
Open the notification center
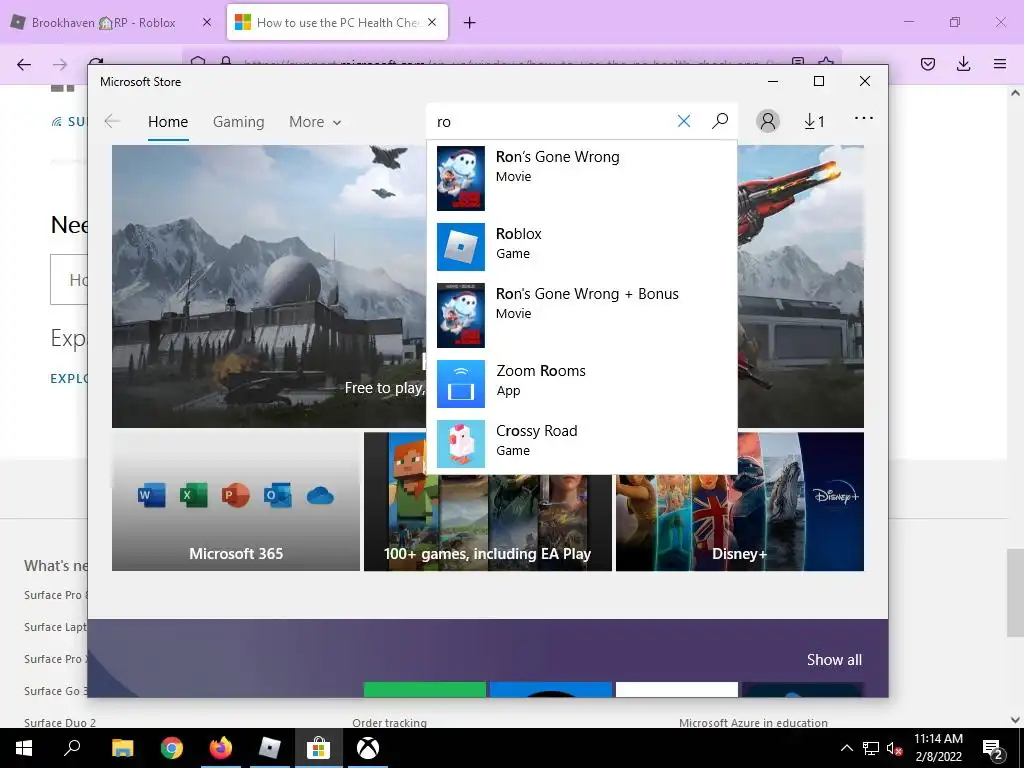(x=992, y=748)
